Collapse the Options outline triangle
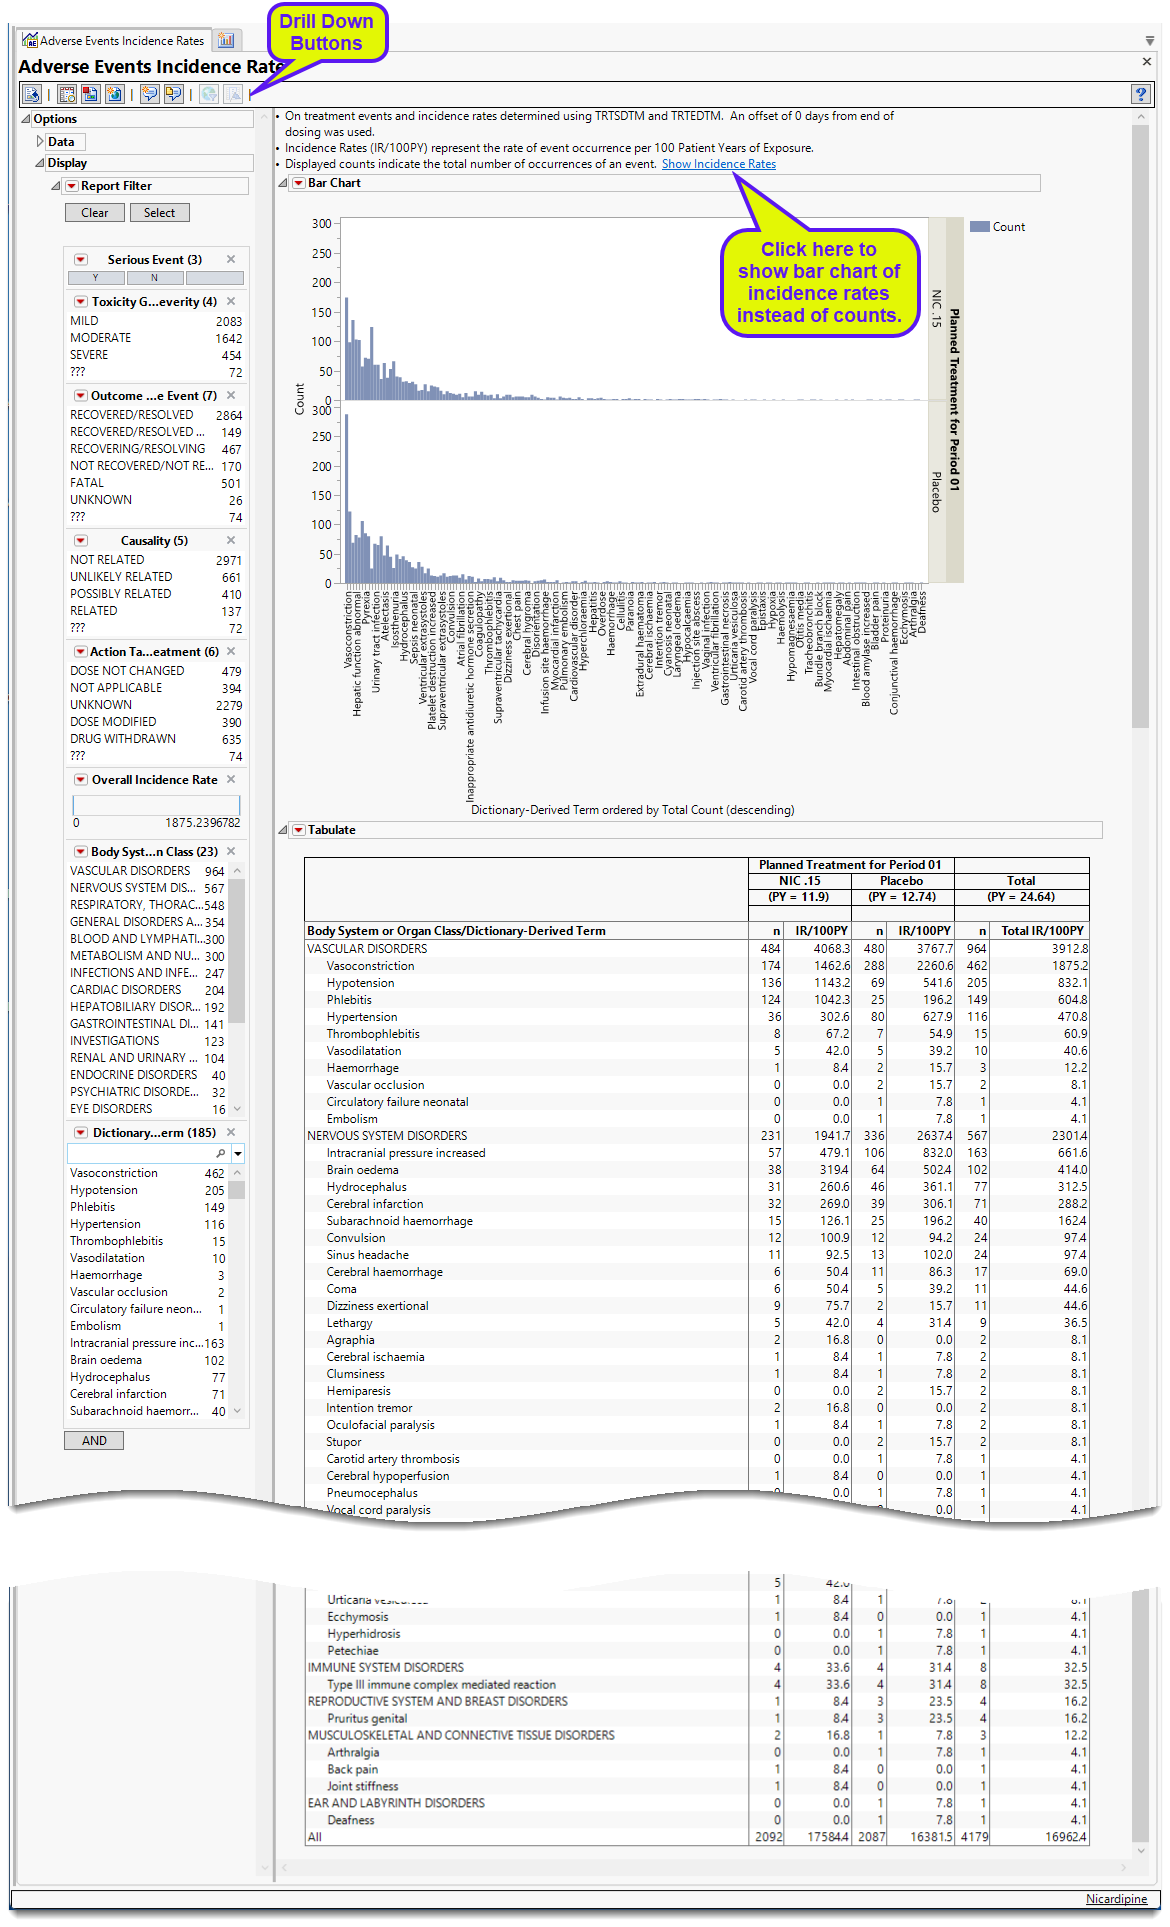This screenshot has width=1170, height=1927. (x=26, y=119)
